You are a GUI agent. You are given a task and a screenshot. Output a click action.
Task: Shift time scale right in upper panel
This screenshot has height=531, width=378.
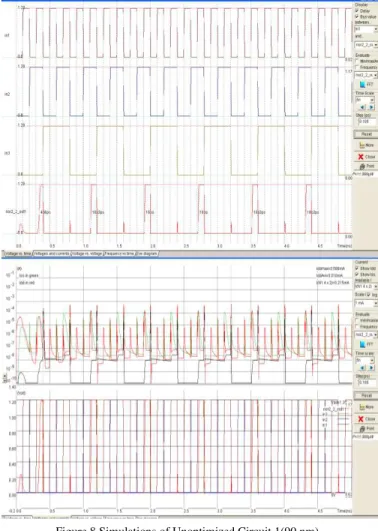371,107
